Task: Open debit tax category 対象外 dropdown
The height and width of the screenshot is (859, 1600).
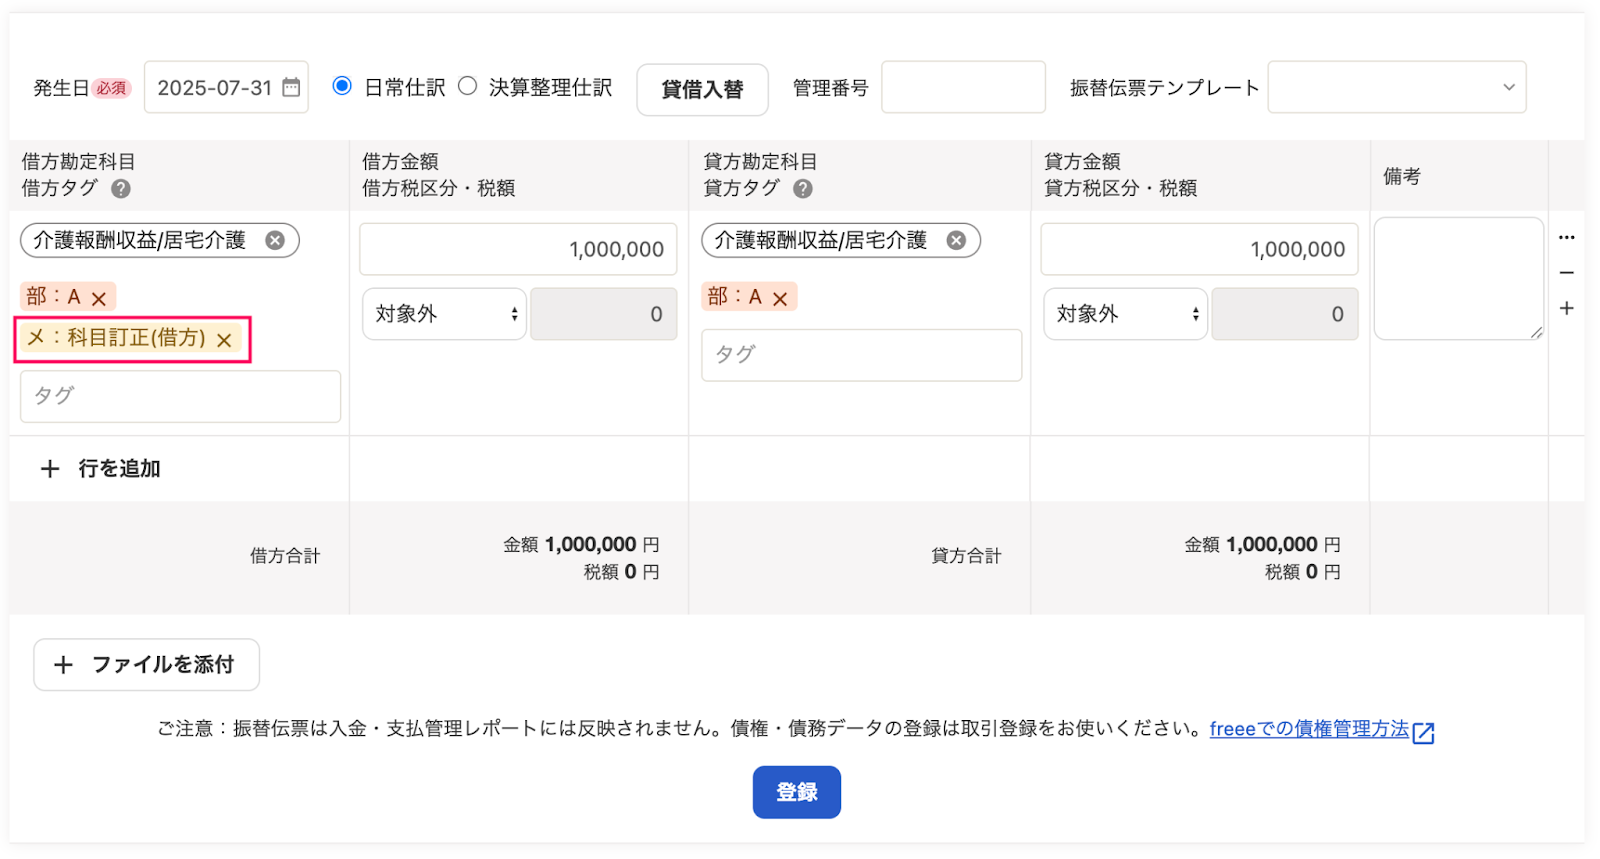Action: pos(444,314)
